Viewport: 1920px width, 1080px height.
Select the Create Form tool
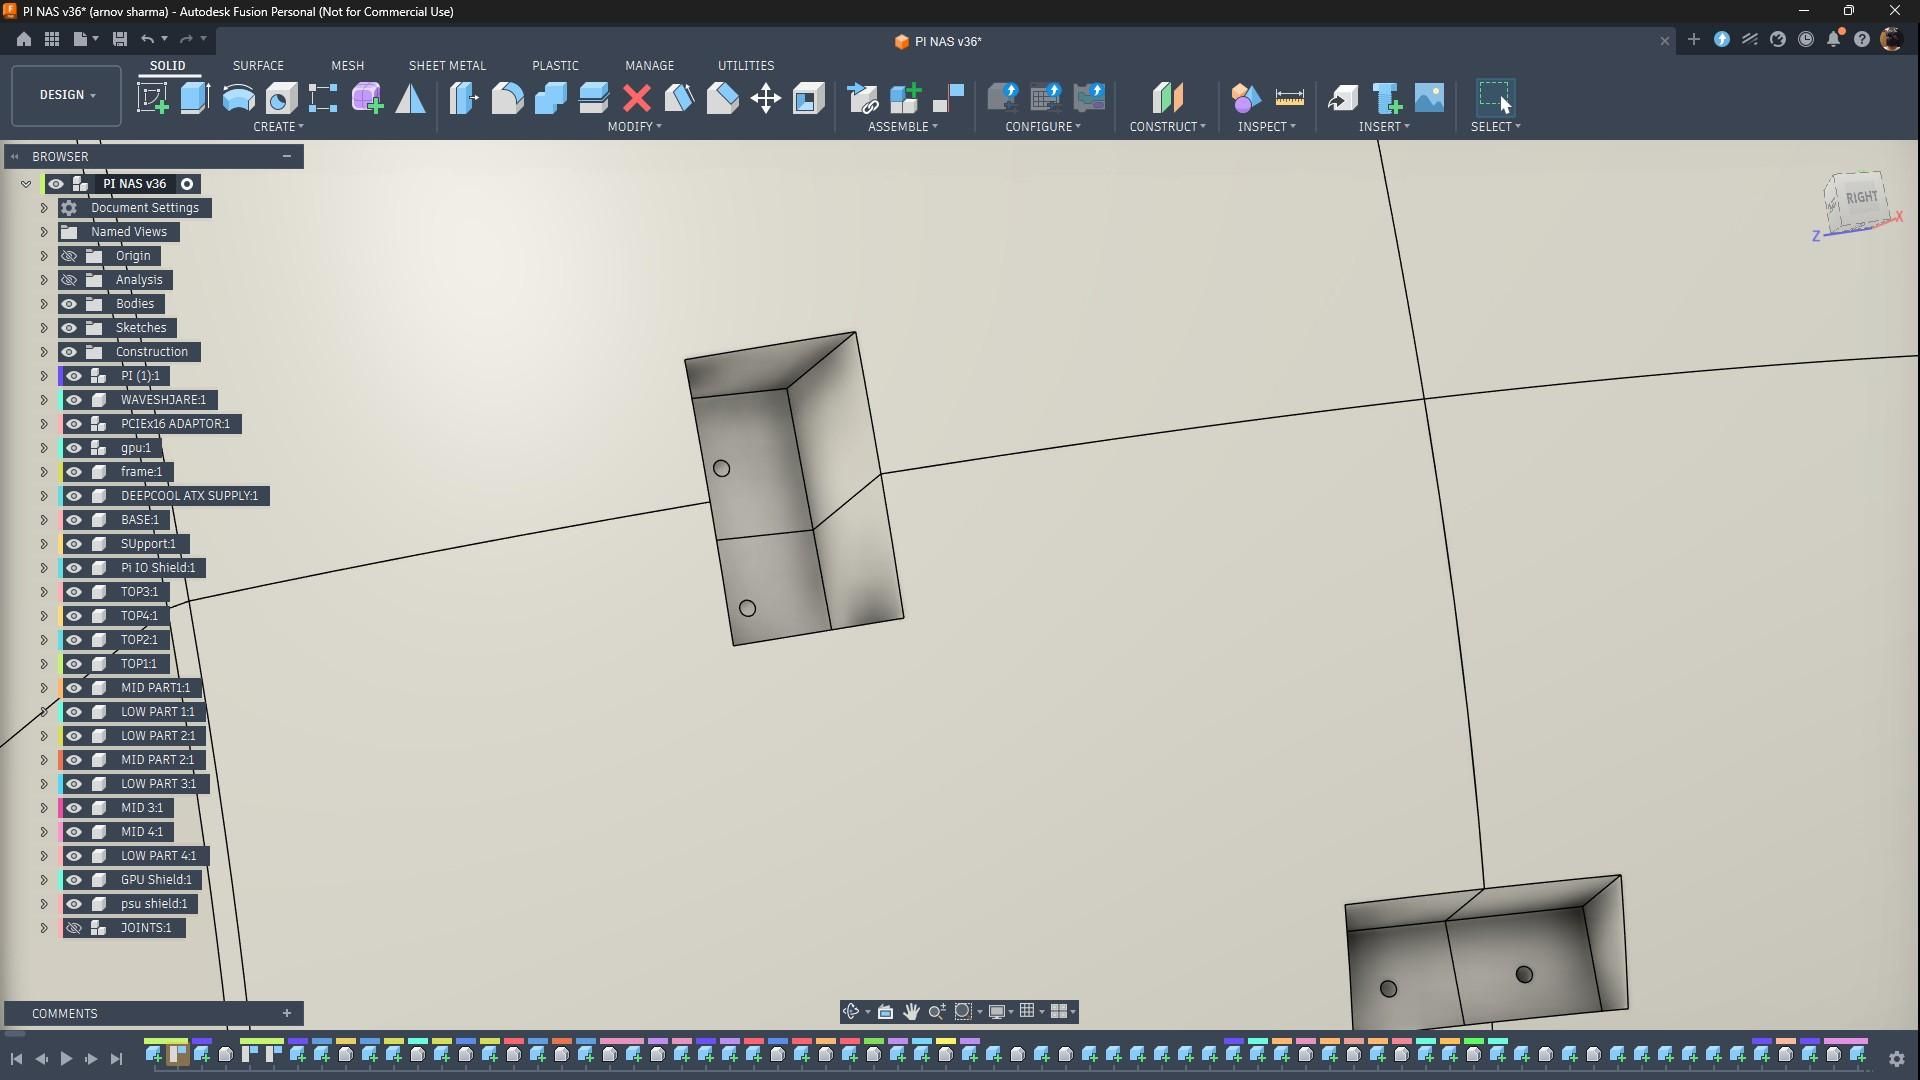(x=367, y=98)
